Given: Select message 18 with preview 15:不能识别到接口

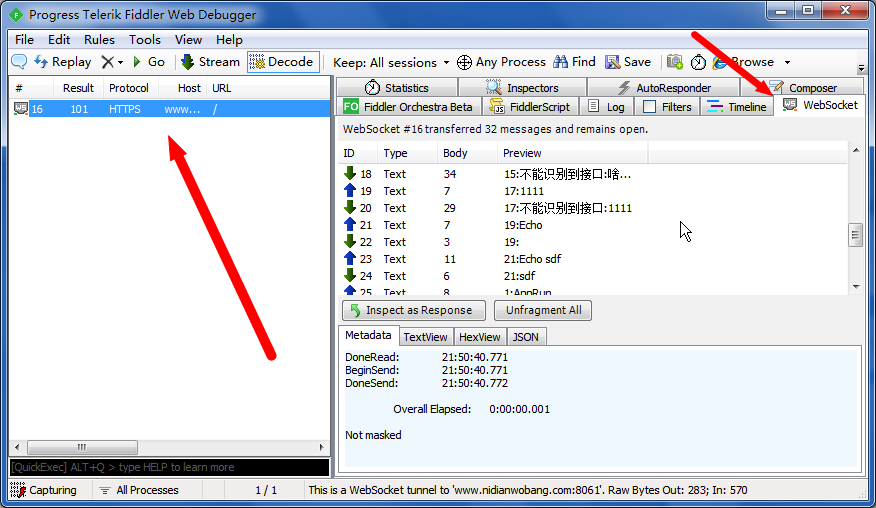Looking at the screenshot, I should click(592, 174).
